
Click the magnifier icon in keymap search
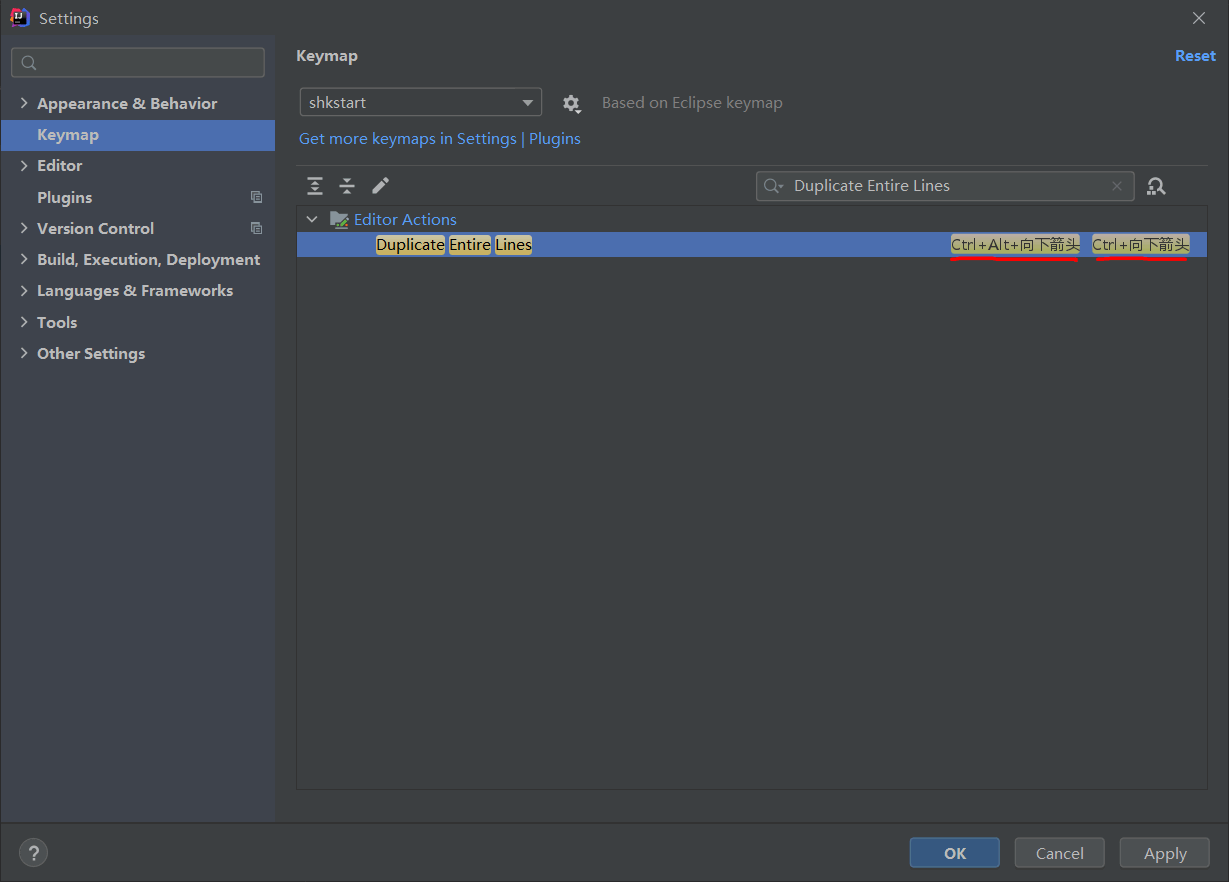click(773, 186)
